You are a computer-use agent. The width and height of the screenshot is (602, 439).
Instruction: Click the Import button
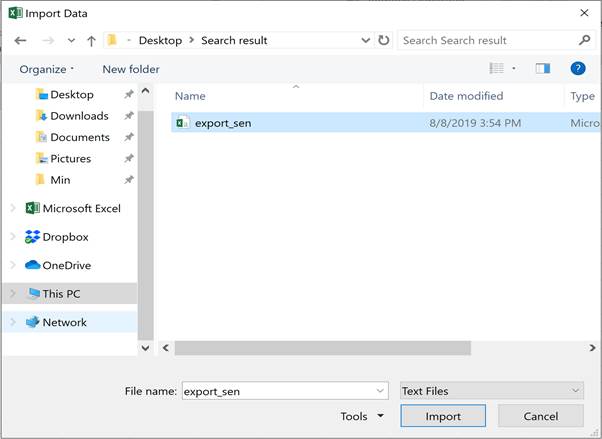tap(443, 416)
